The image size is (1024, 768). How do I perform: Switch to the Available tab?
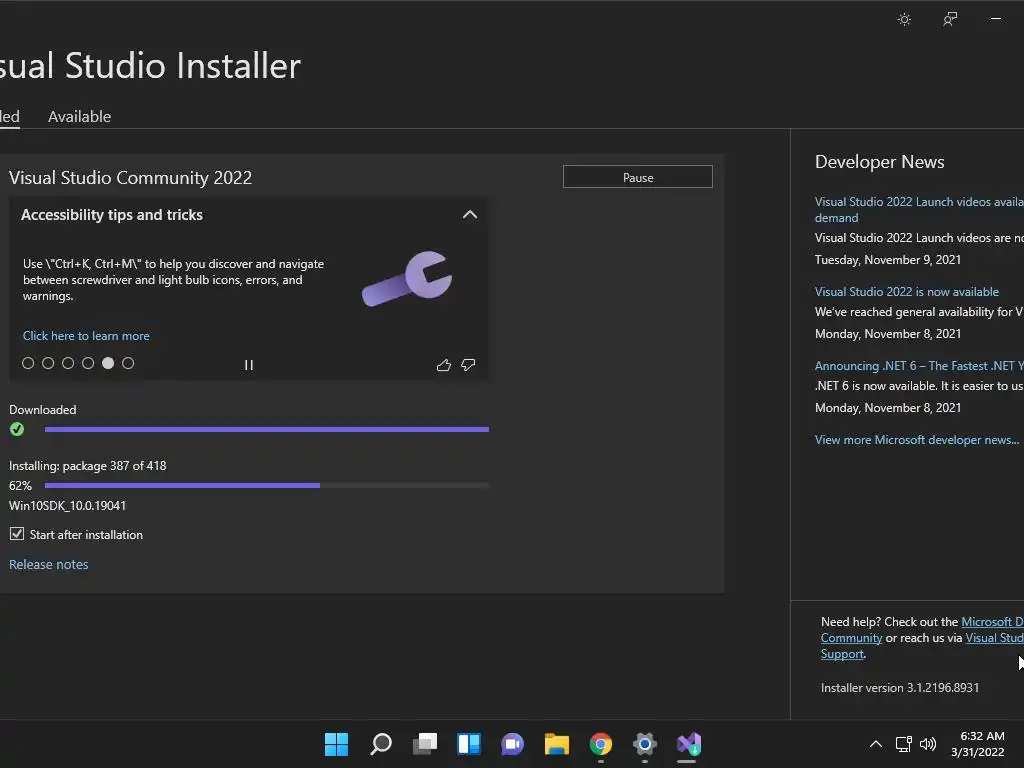(x=80, y=116)
